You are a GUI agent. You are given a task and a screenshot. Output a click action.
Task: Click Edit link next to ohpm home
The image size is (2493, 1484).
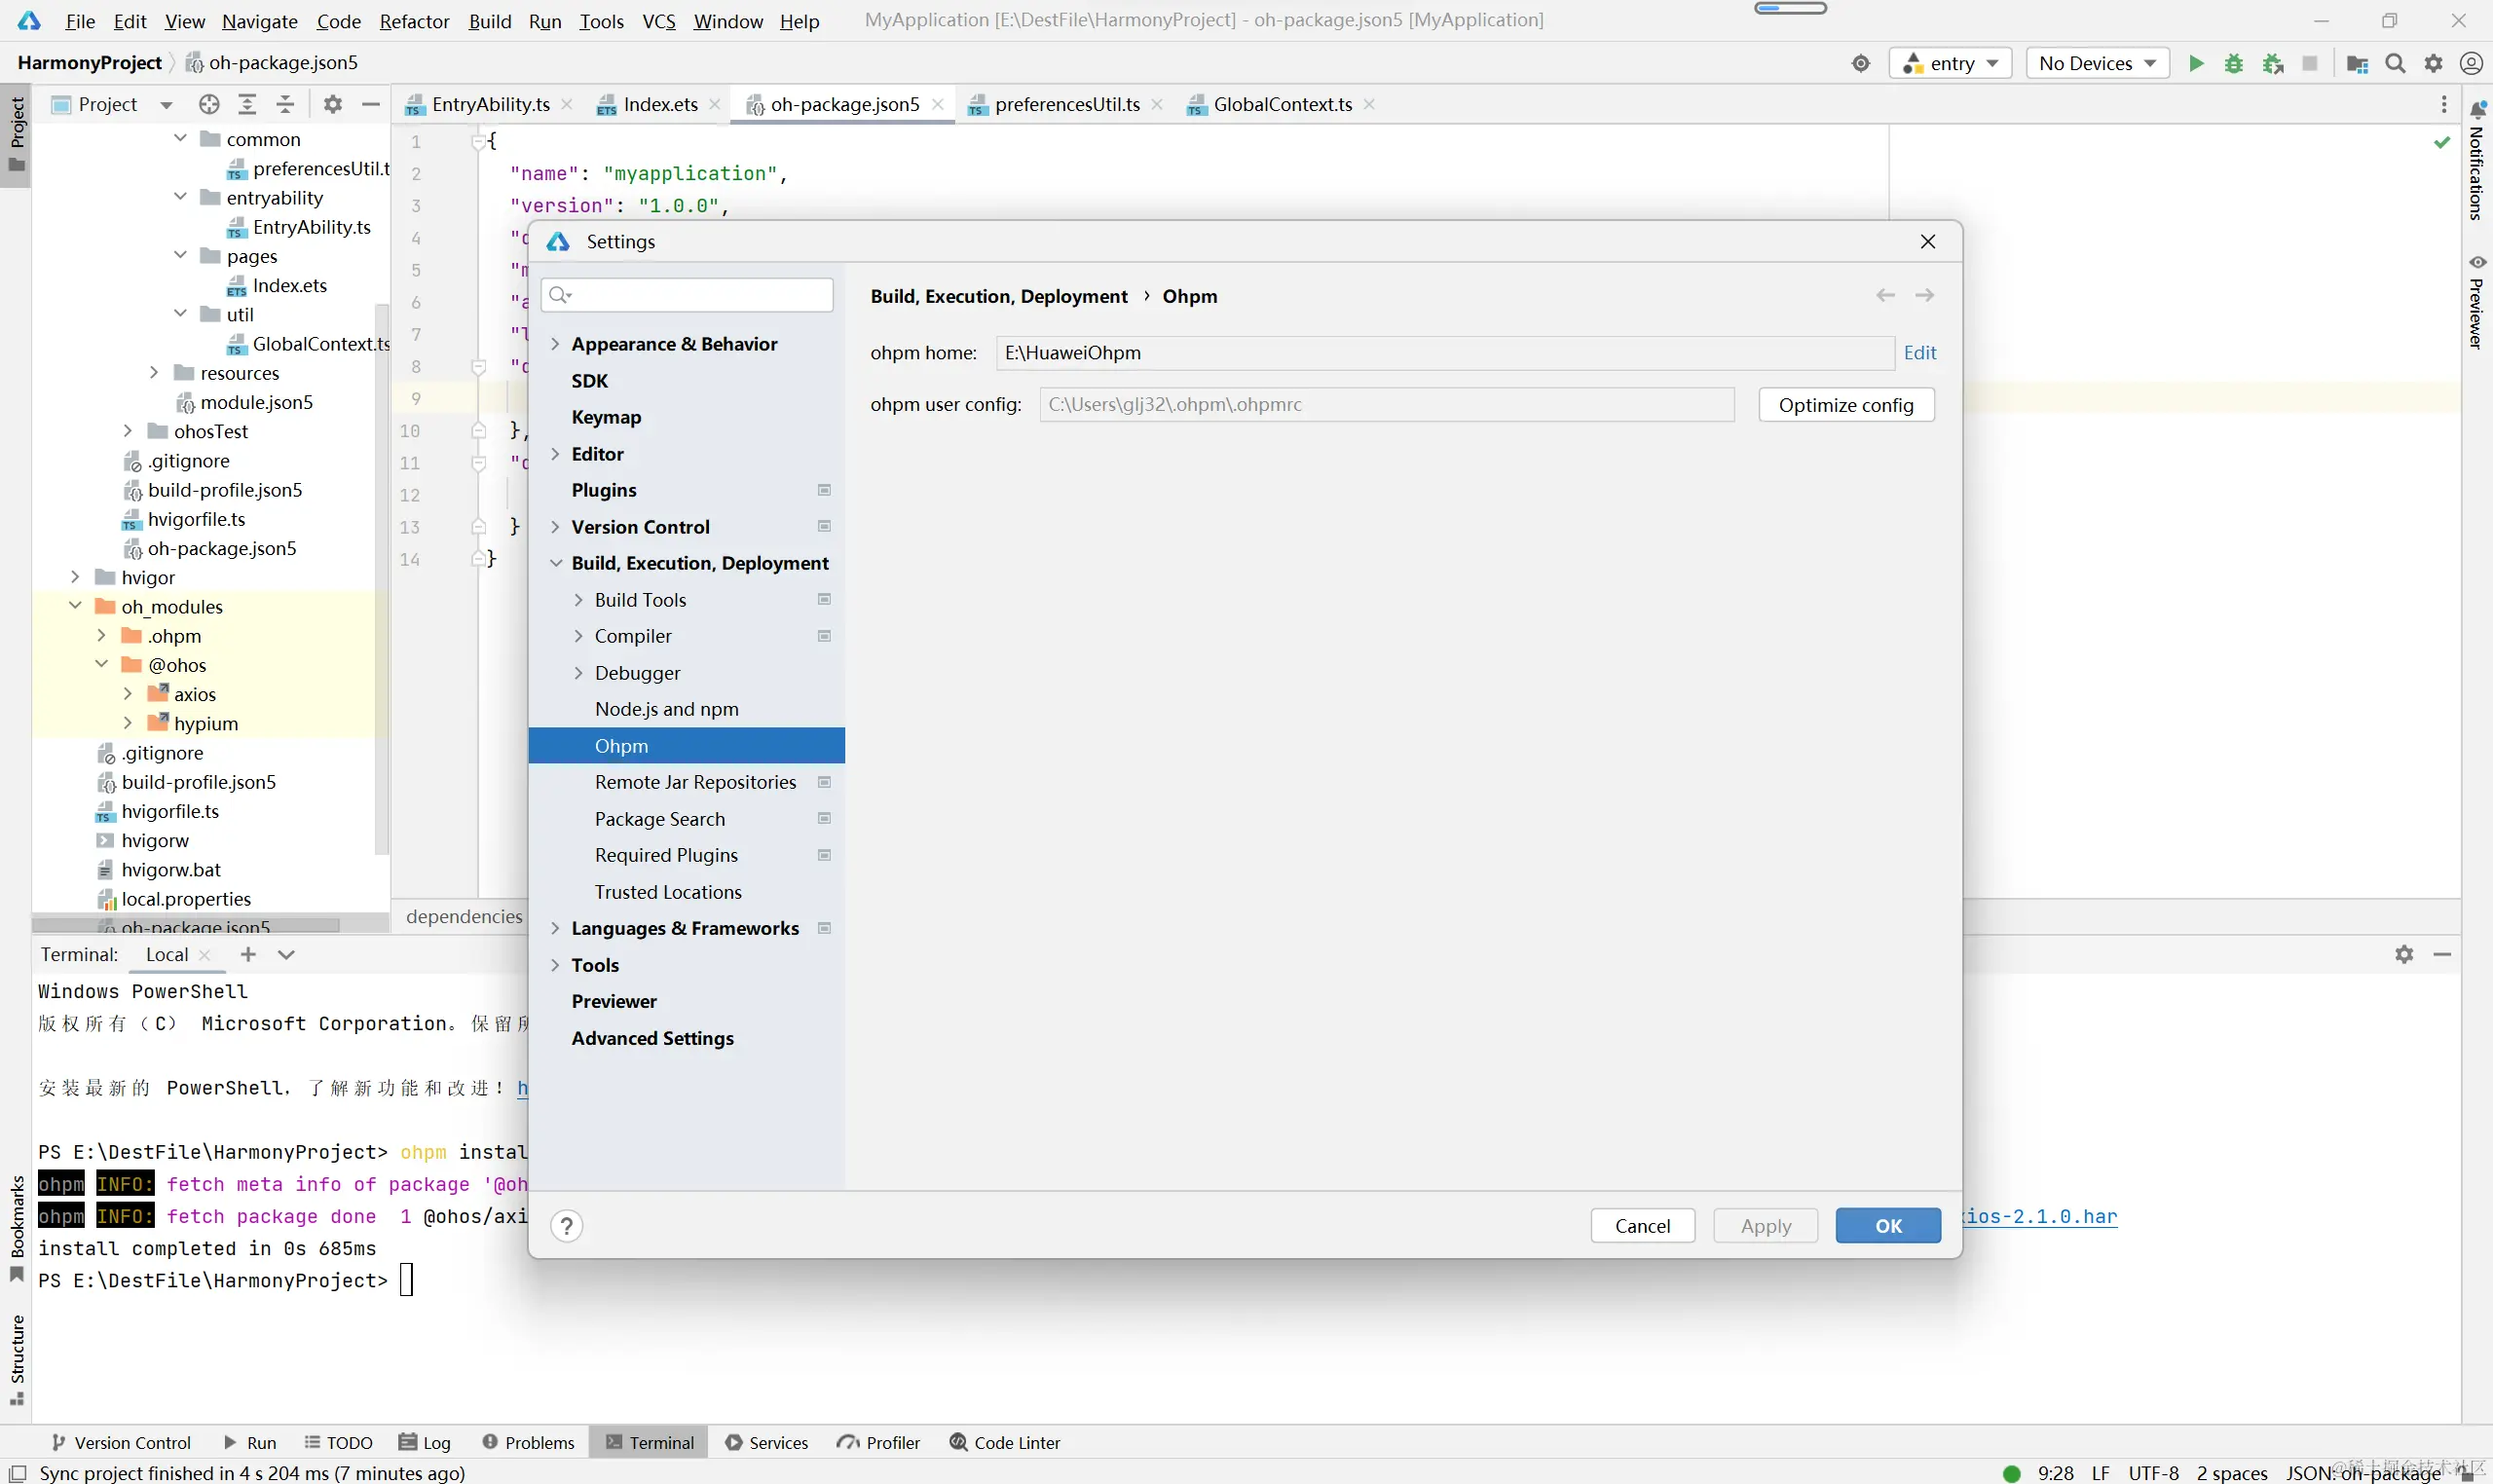[x=1920, y=352]
